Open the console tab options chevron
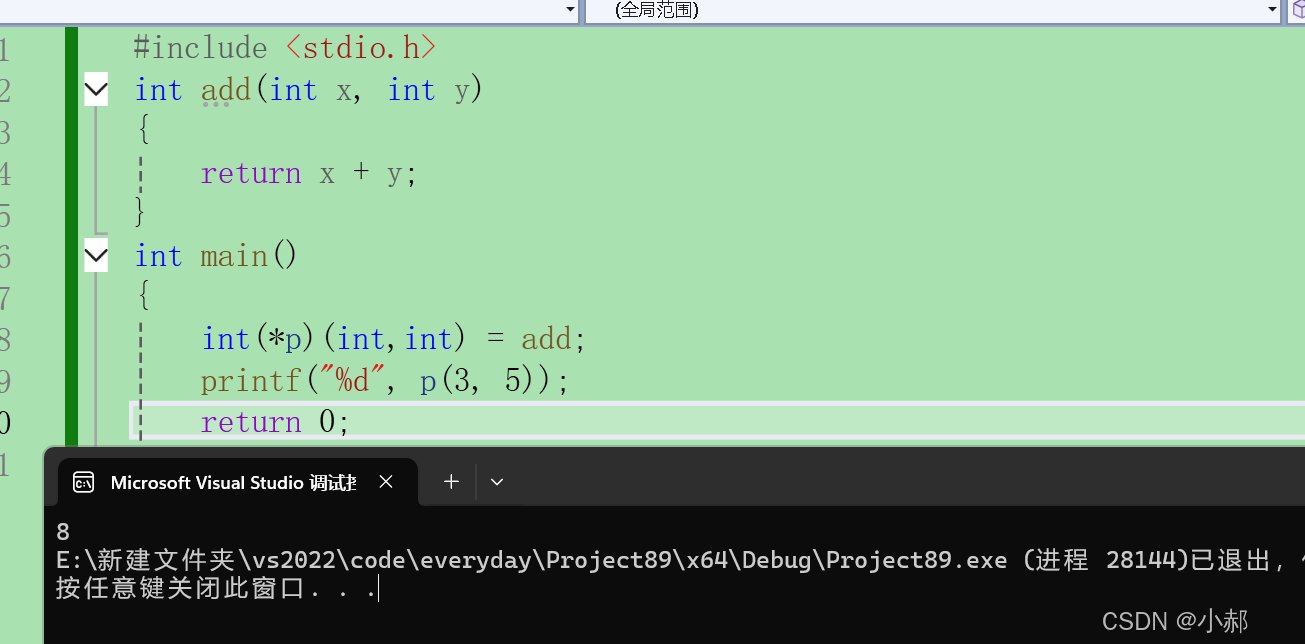The height and width of the screenshot is (644, 1305). pos(497,482)
